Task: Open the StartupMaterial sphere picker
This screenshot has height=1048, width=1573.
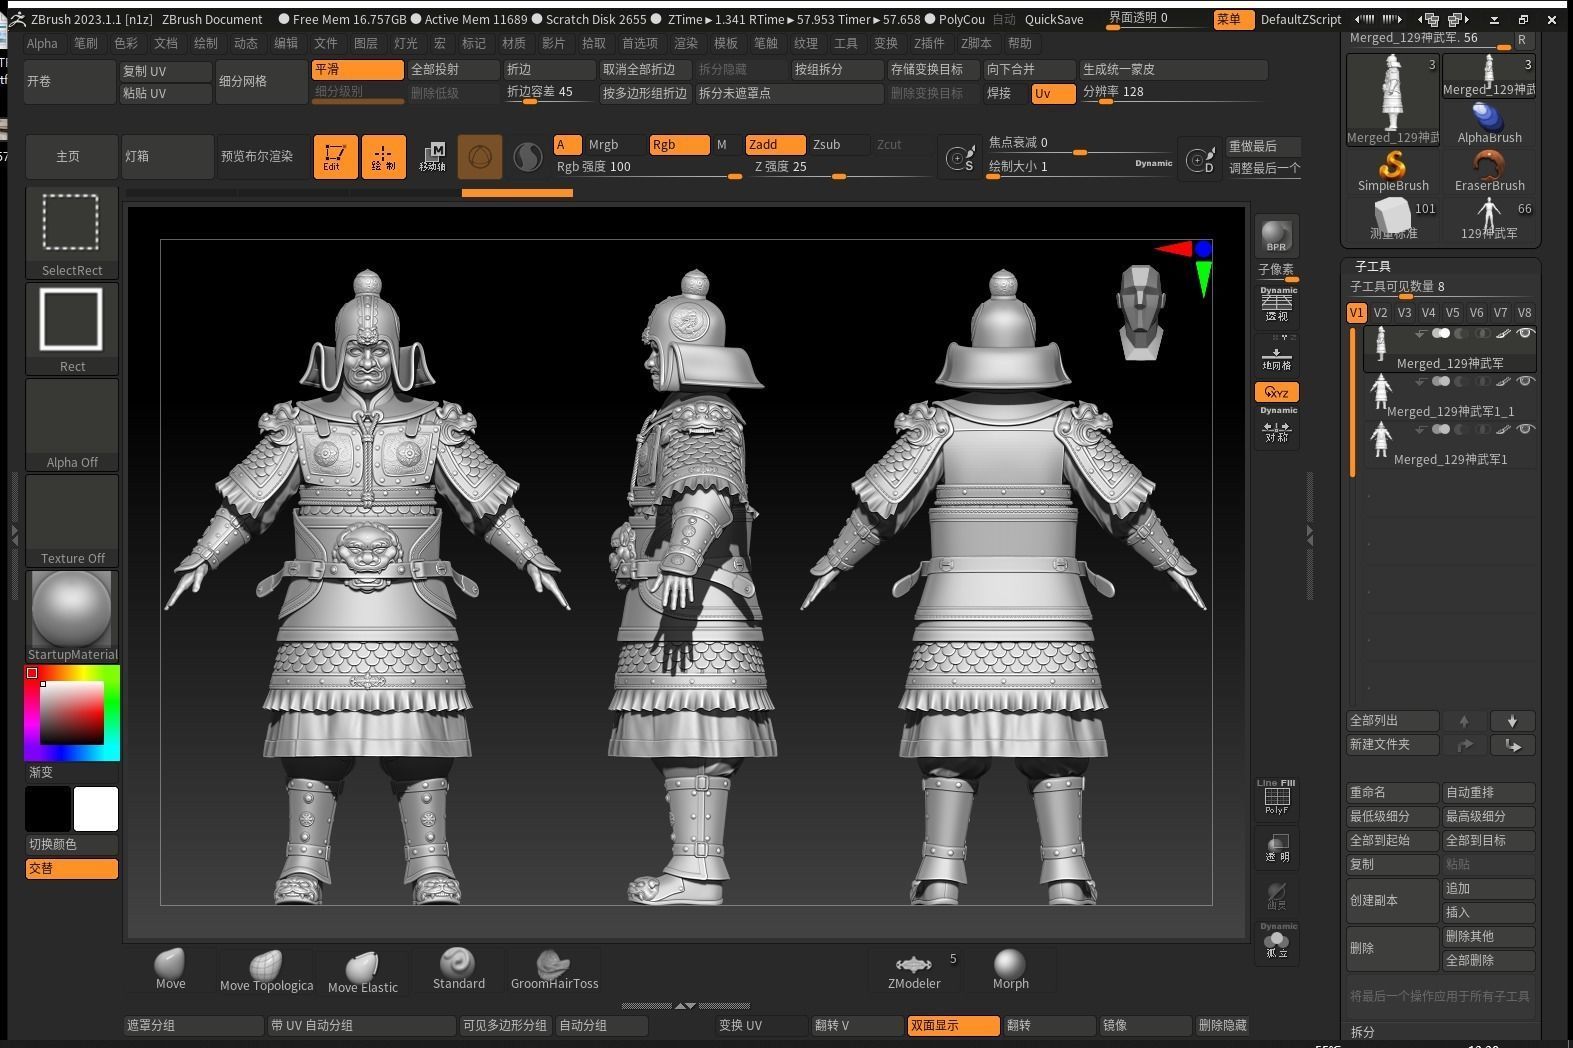Action: pyautogui.click(x=71, y=616)
